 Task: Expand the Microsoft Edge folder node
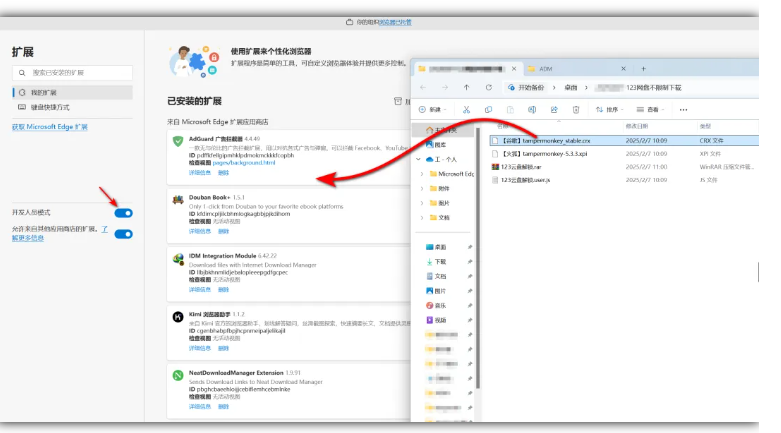[x=422, y=174]
